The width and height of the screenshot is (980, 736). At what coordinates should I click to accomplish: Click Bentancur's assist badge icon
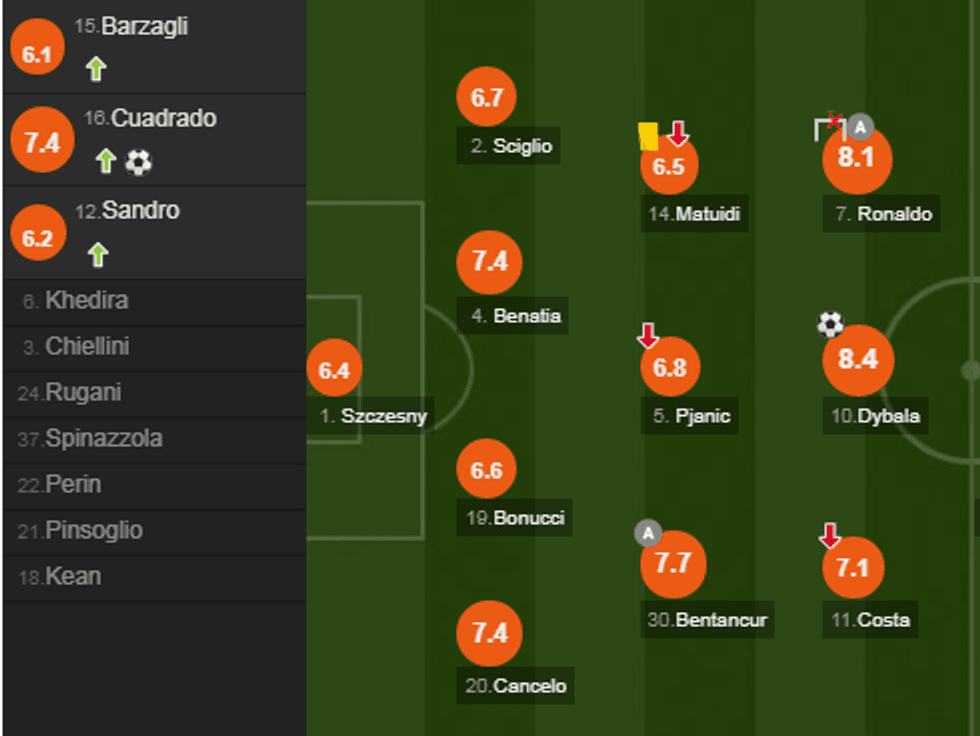click(648, 533)
